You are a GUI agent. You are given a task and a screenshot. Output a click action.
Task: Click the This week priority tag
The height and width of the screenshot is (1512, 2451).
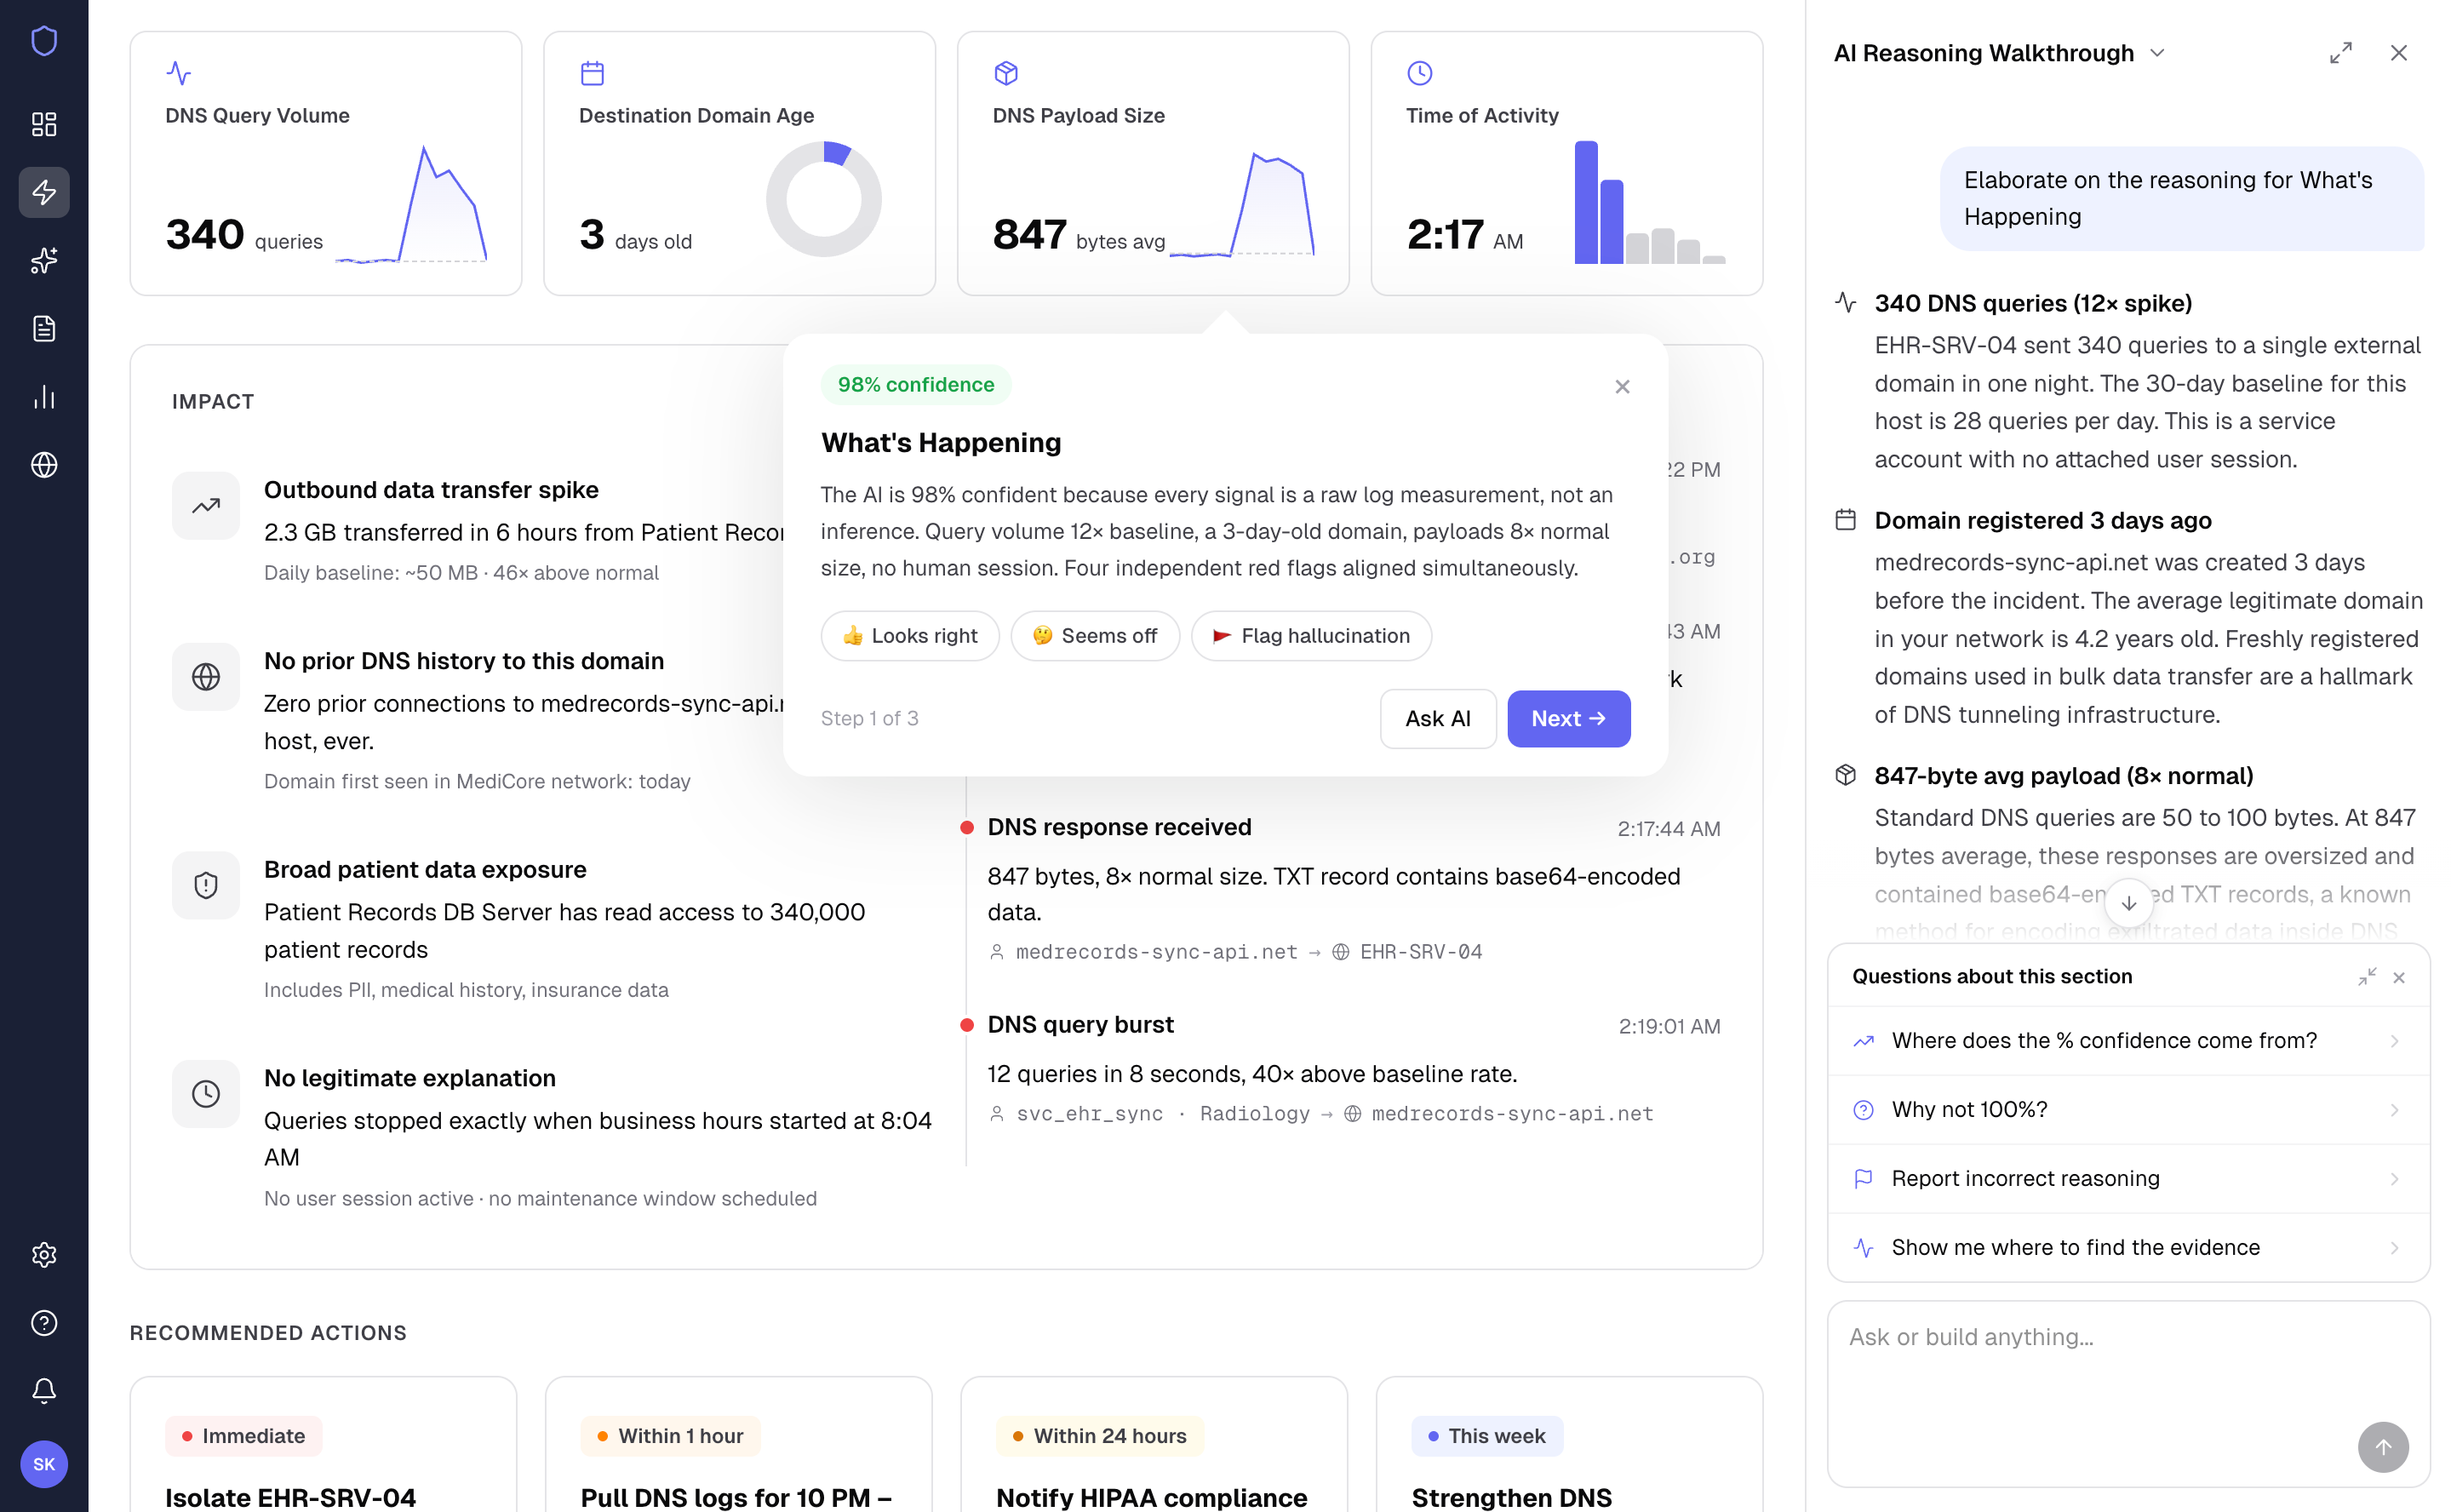[1487, 1436]
